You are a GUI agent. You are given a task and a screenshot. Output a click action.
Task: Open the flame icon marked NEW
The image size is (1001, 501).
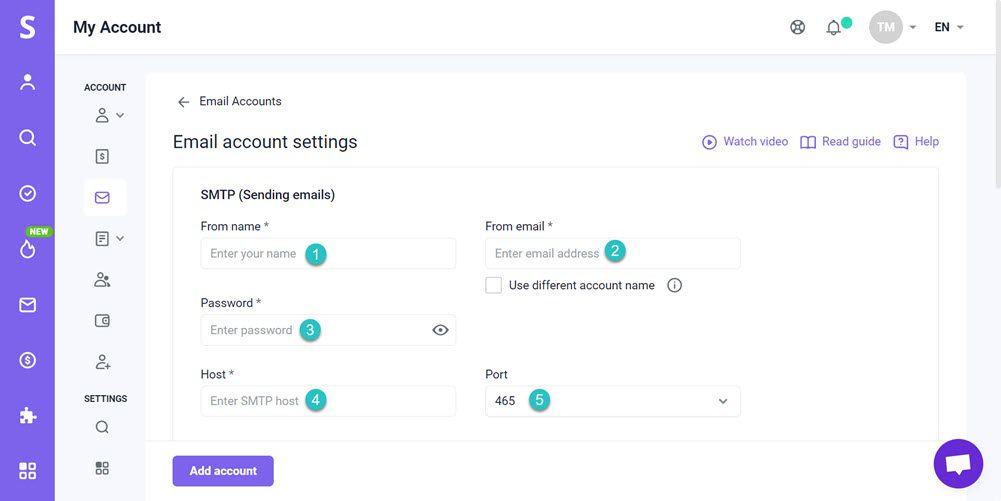click(27, 249)
